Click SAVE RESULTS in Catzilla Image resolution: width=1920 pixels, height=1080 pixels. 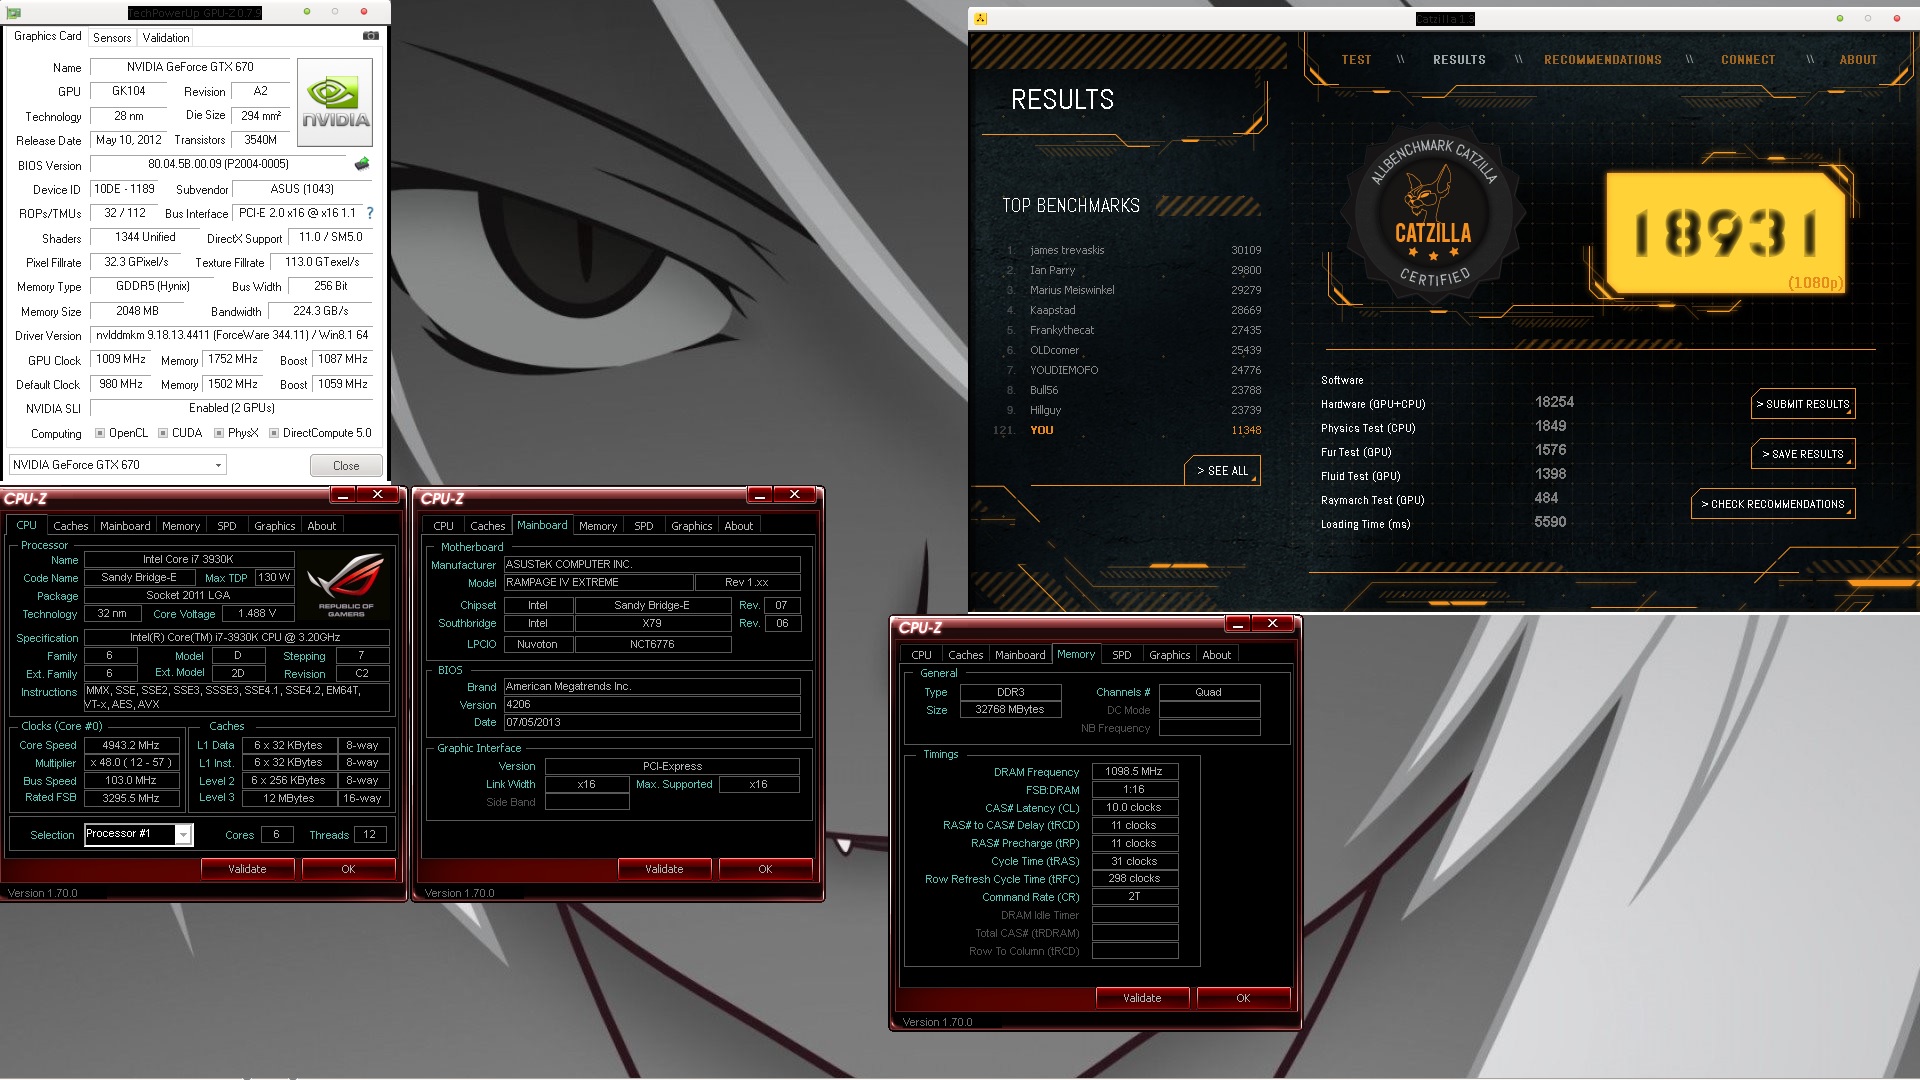(1803, 454)
